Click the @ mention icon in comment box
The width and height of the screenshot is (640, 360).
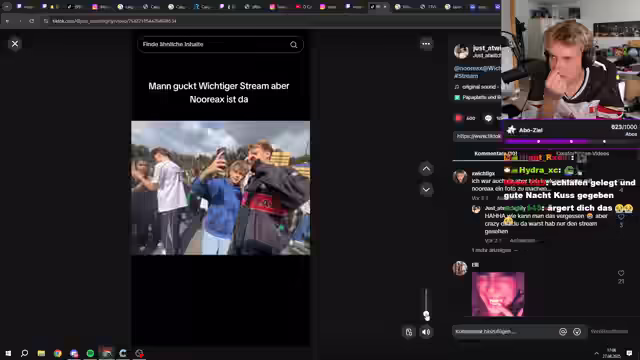coord(563,332)
